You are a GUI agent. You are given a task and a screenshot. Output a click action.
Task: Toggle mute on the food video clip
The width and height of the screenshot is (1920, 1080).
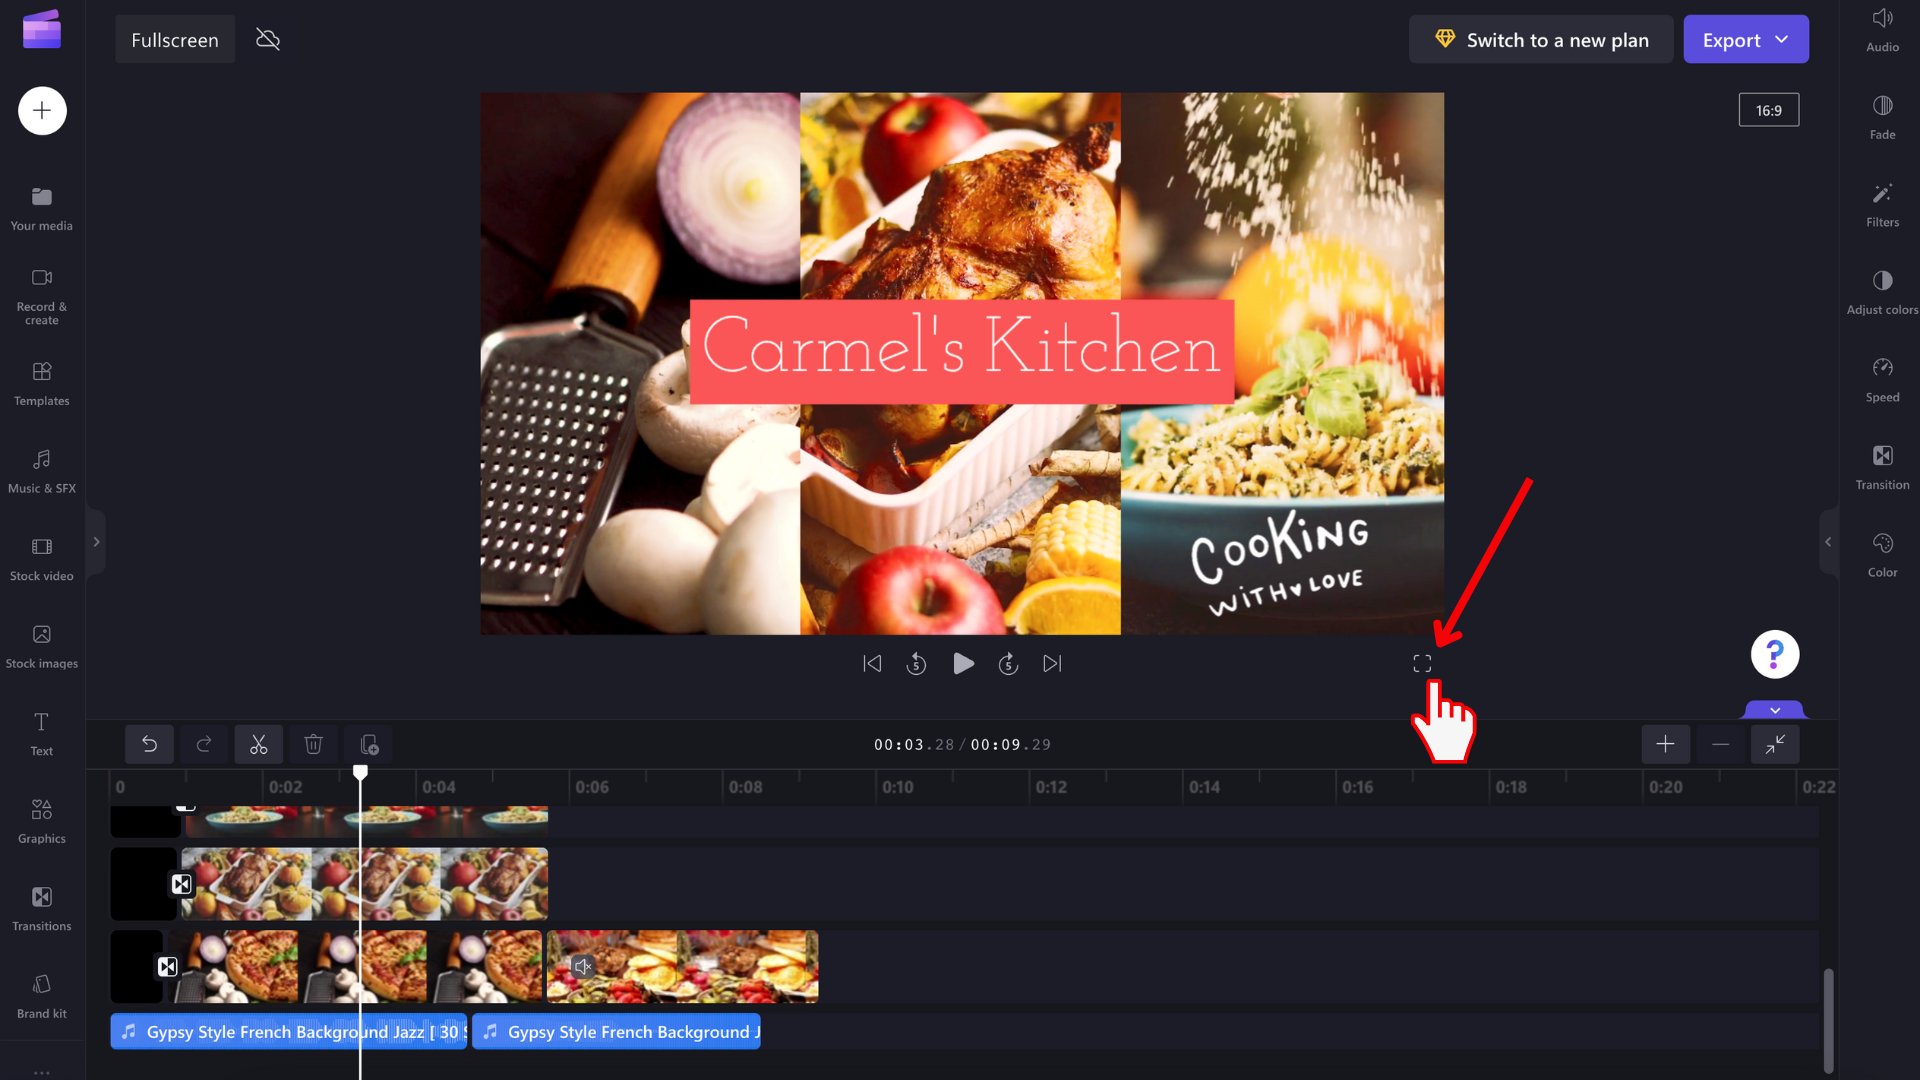pyautogui.click(x=583, y=967)
